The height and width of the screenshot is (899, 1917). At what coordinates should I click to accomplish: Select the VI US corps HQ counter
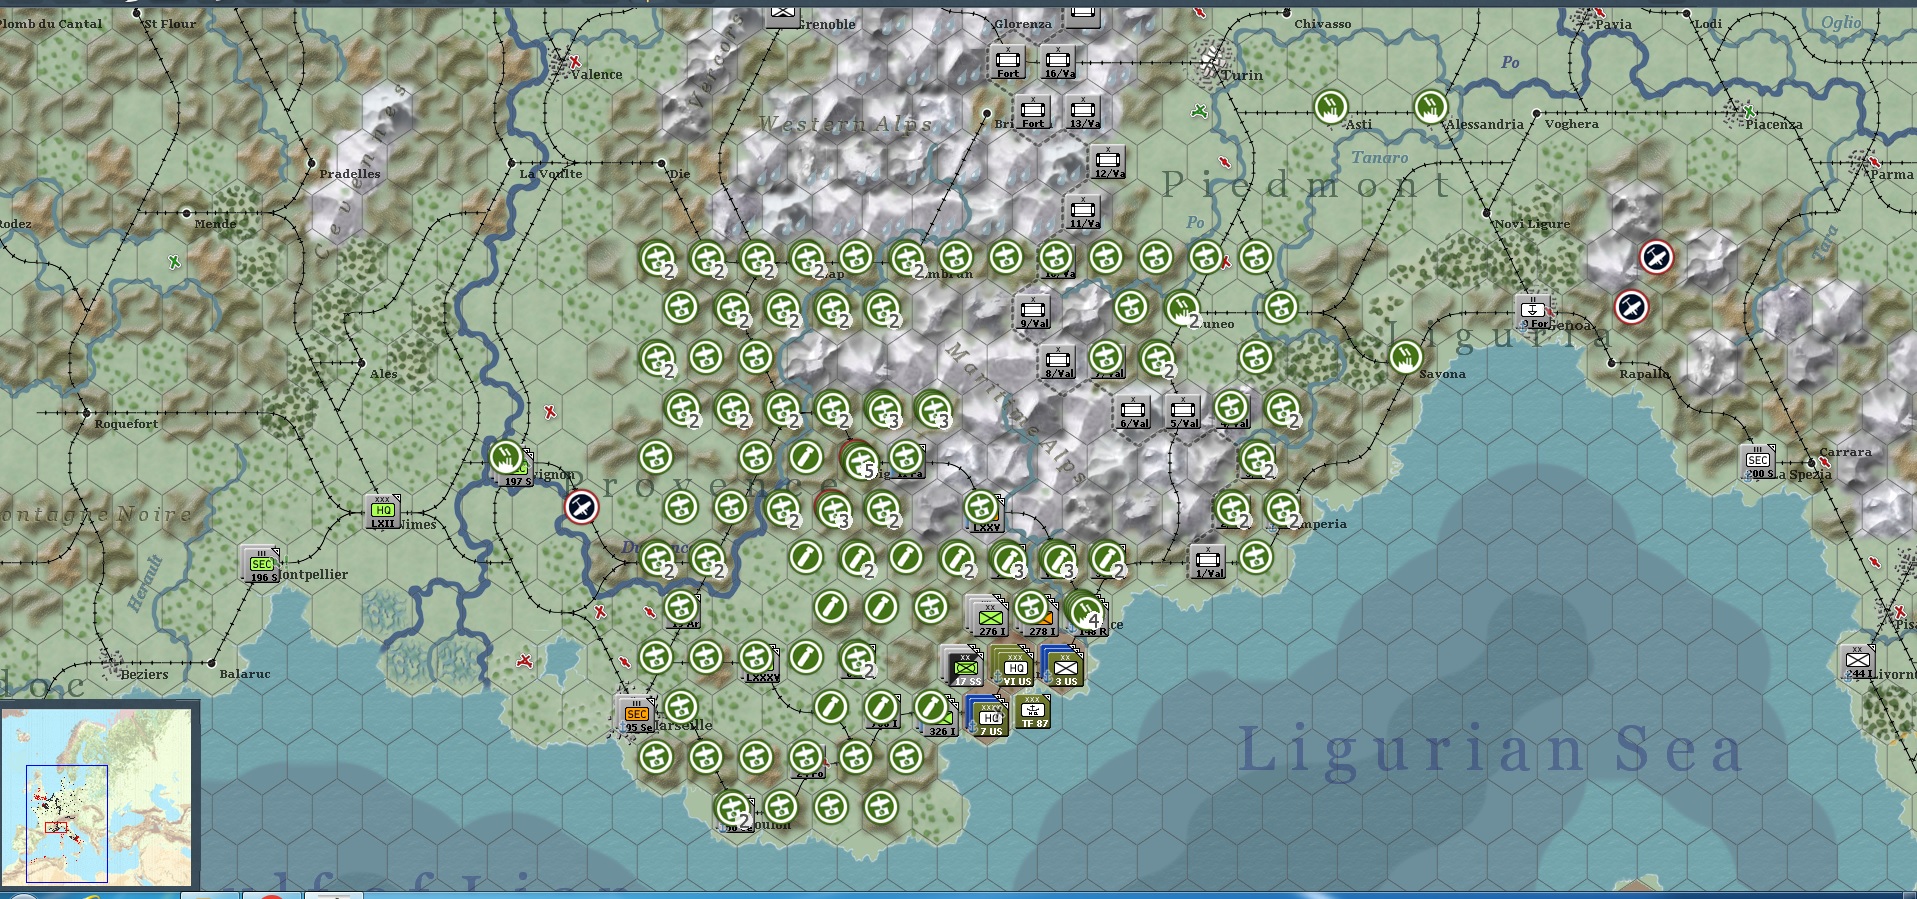tap(1014, 667)
